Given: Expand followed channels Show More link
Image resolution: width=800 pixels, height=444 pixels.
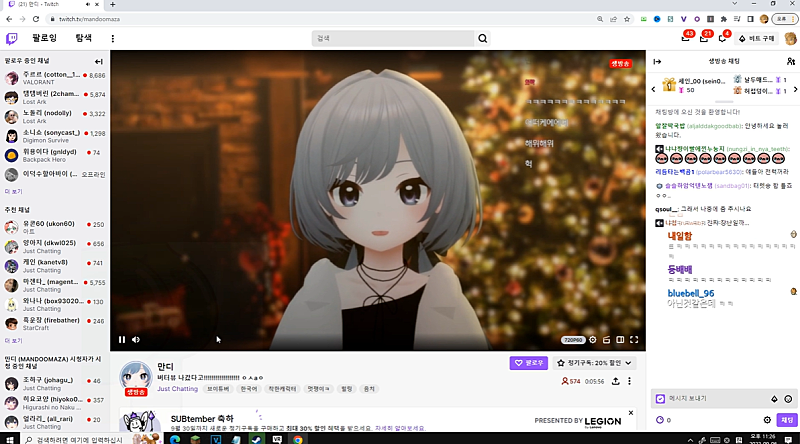Looking at the screenshot, I should click(x=14, y=191).
